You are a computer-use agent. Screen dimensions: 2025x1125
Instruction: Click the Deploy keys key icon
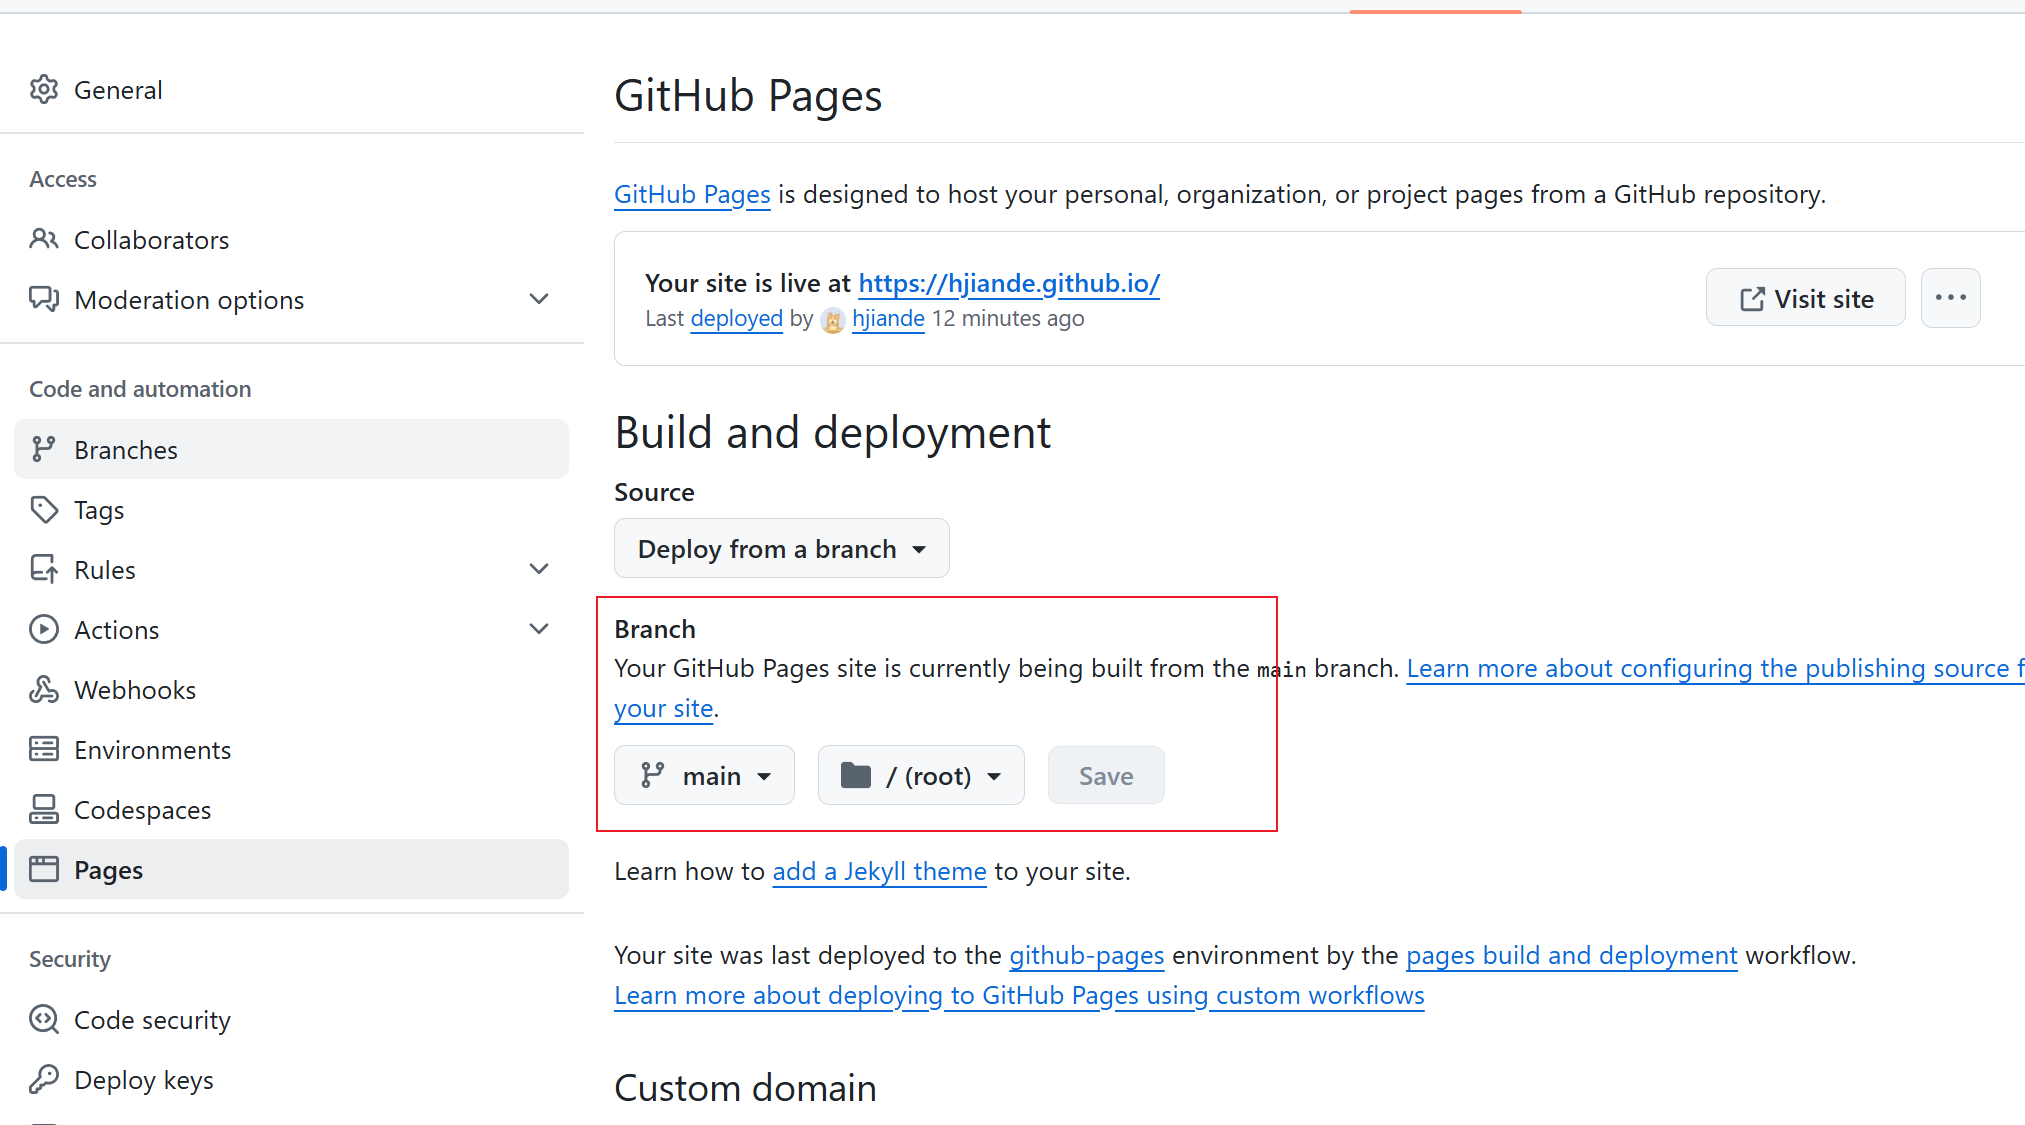click(x=44, y=1080)
